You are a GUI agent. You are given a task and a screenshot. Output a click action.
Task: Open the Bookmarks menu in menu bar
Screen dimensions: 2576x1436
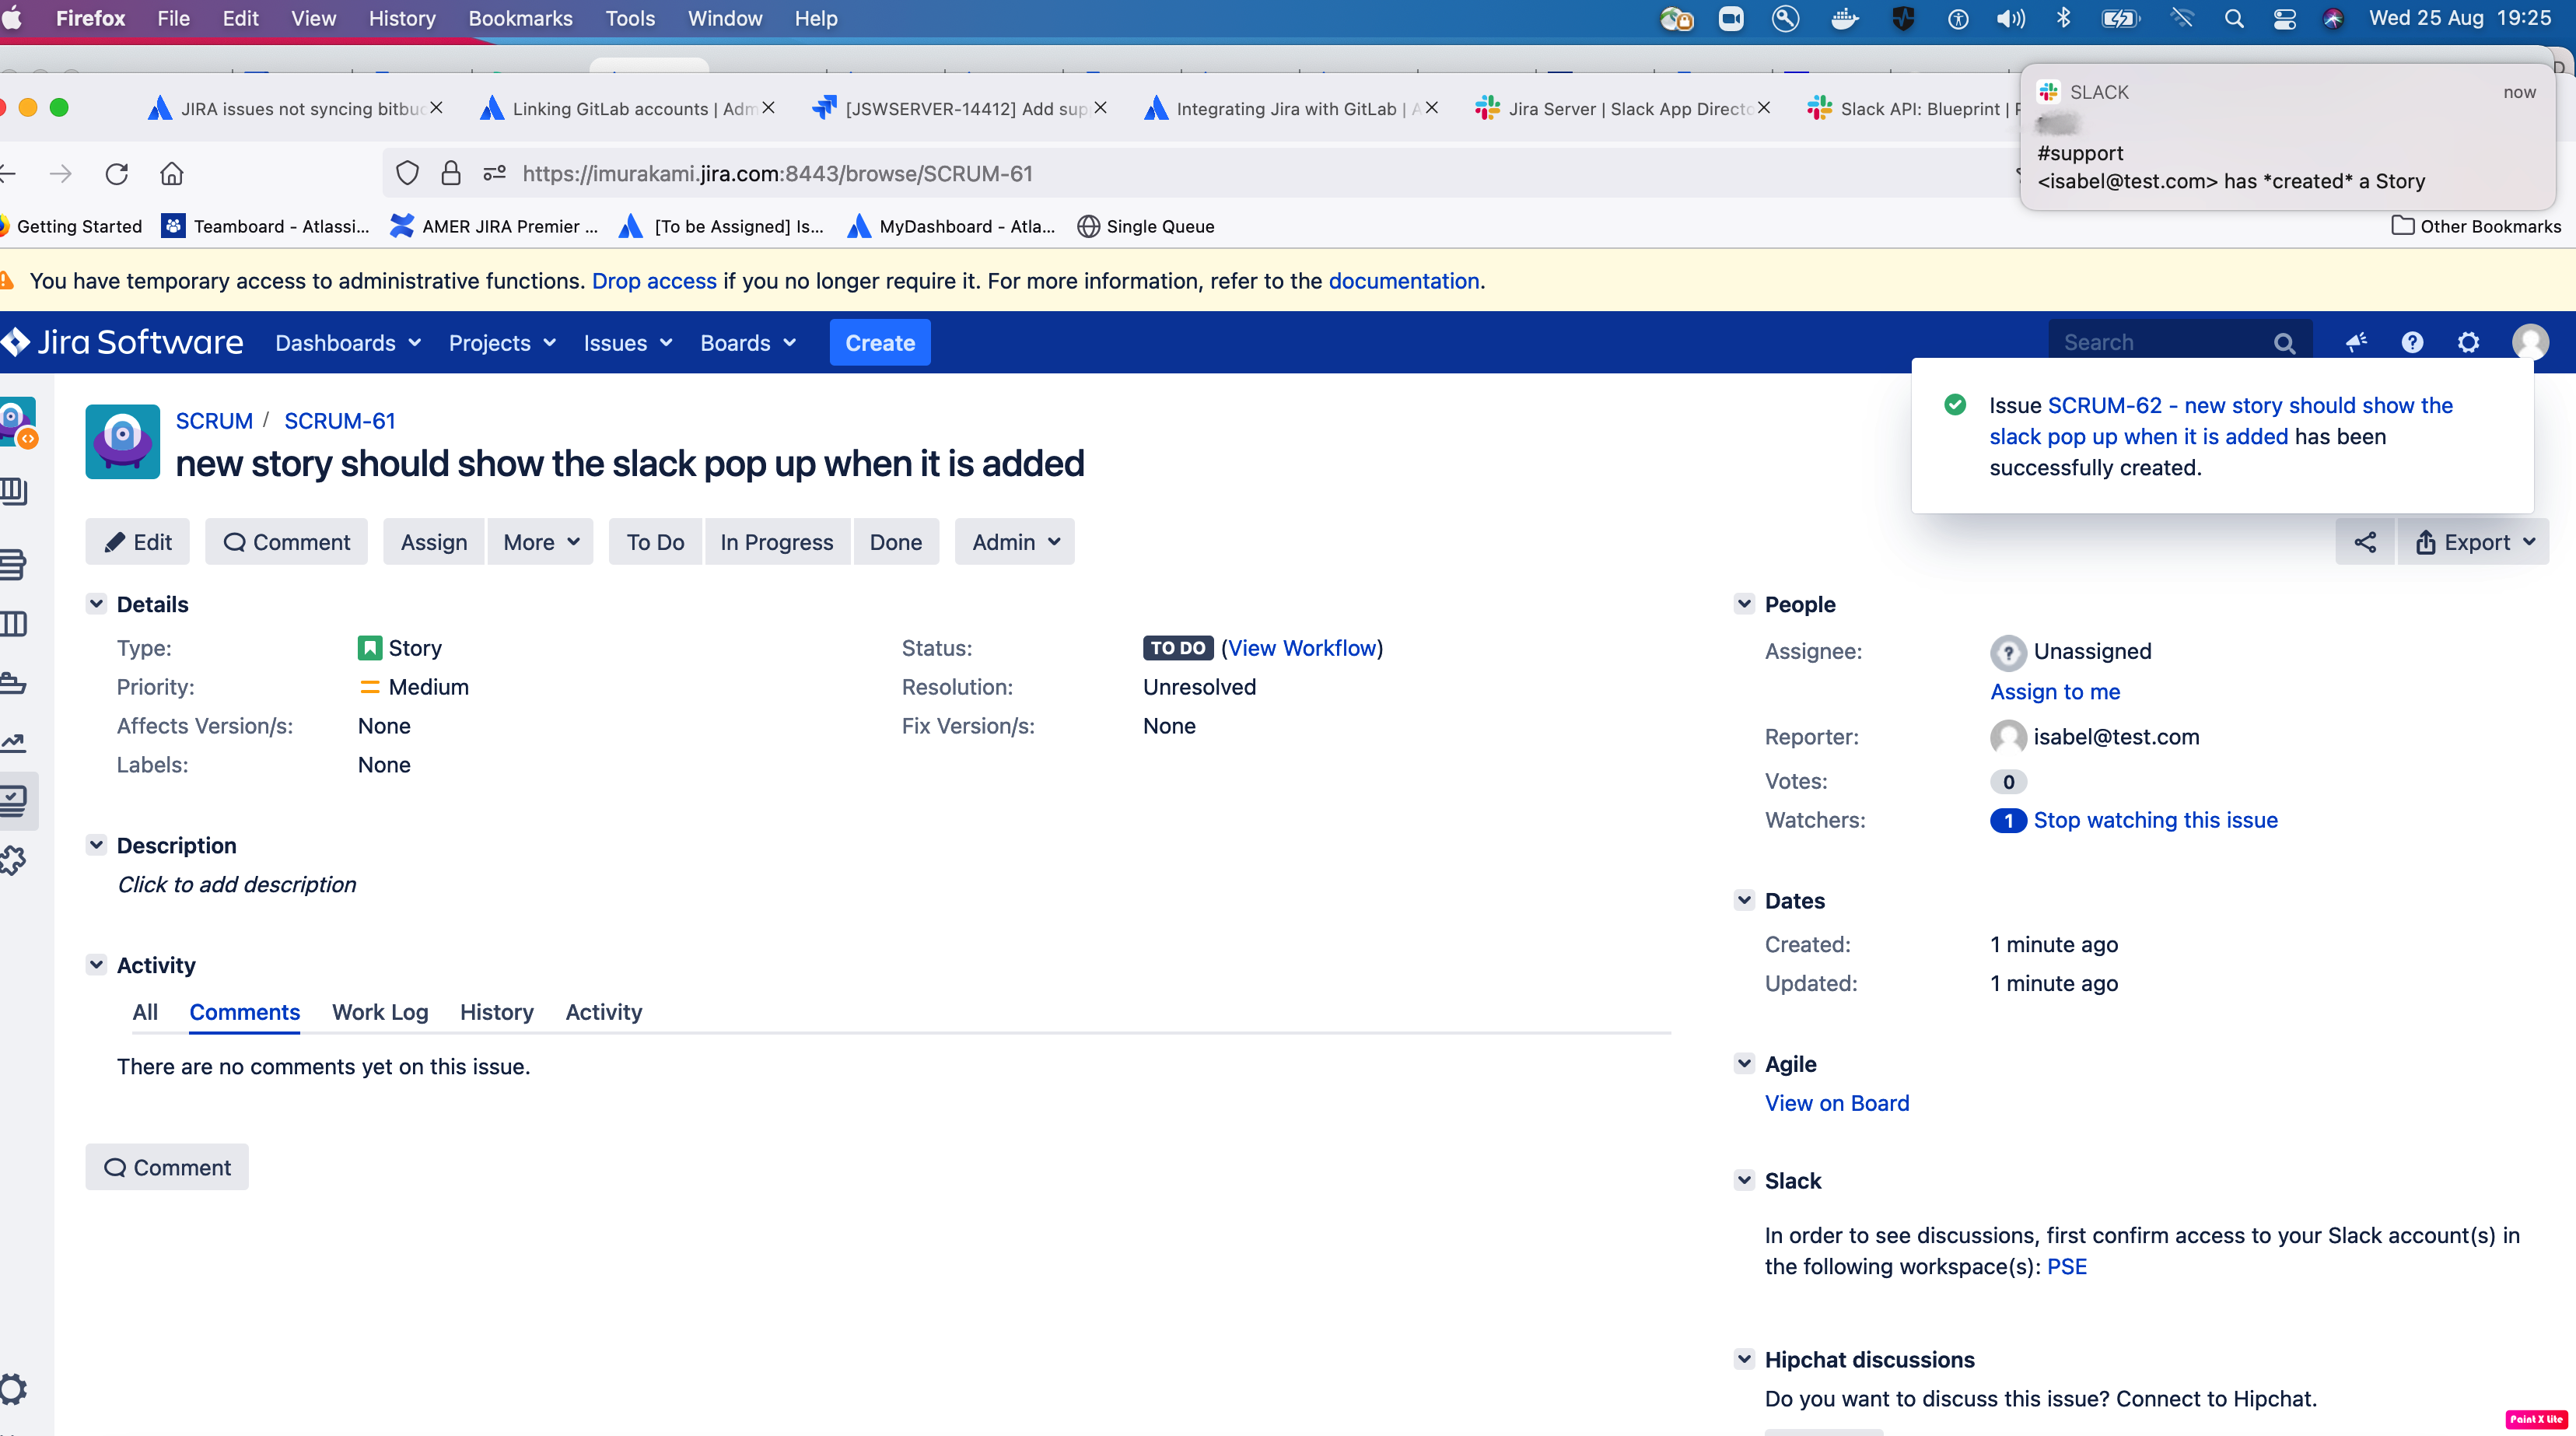coord(520,18)
